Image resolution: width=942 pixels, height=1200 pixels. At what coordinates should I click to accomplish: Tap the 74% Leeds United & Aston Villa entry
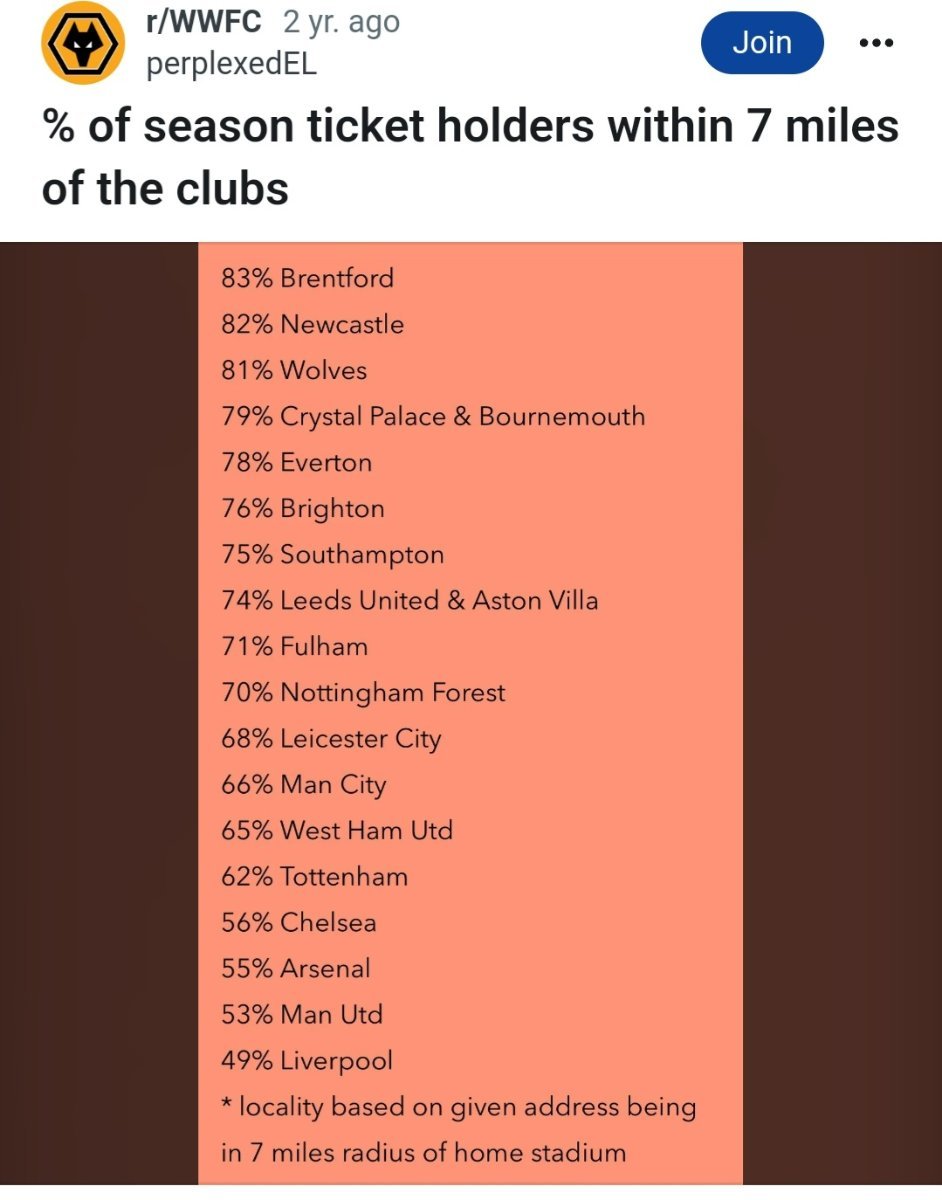coord(410,600)
